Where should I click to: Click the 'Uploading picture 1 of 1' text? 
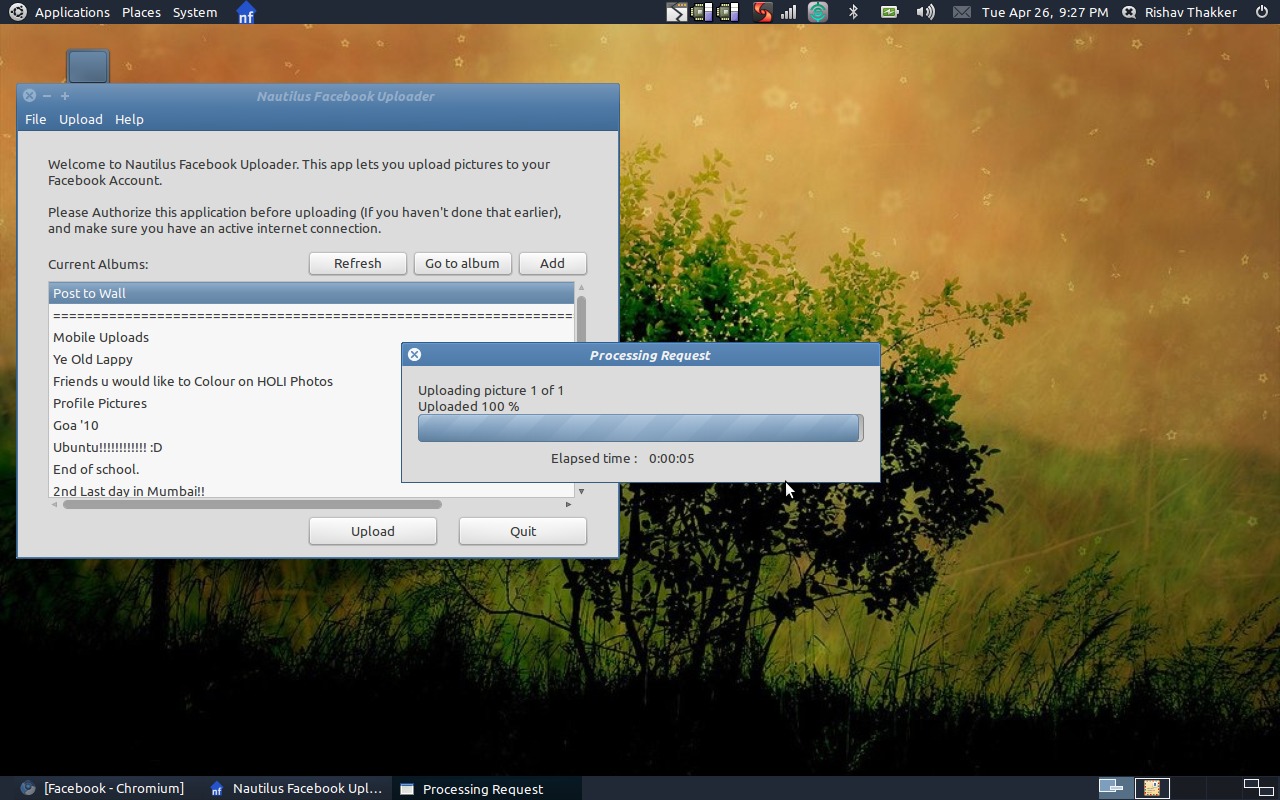tap(491, 390)
